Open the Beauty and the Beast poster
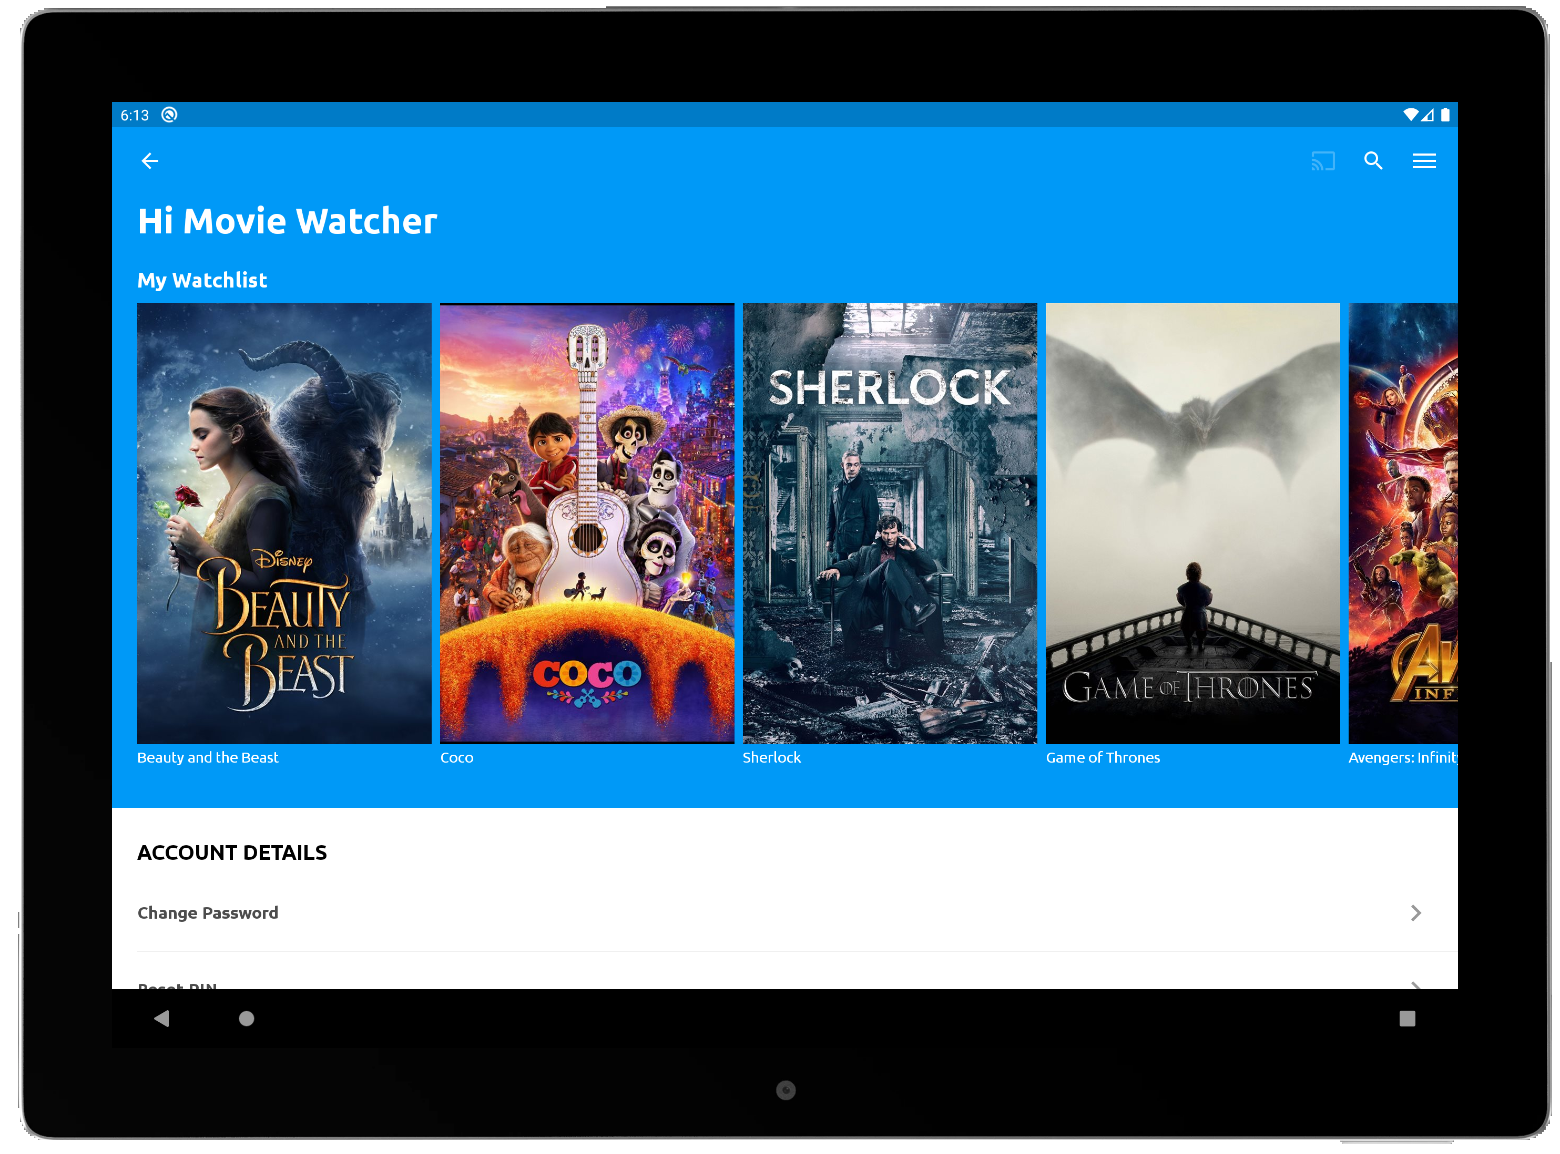The height and width of the screenshot is (1154, 1560). click(x=284, y=523)
